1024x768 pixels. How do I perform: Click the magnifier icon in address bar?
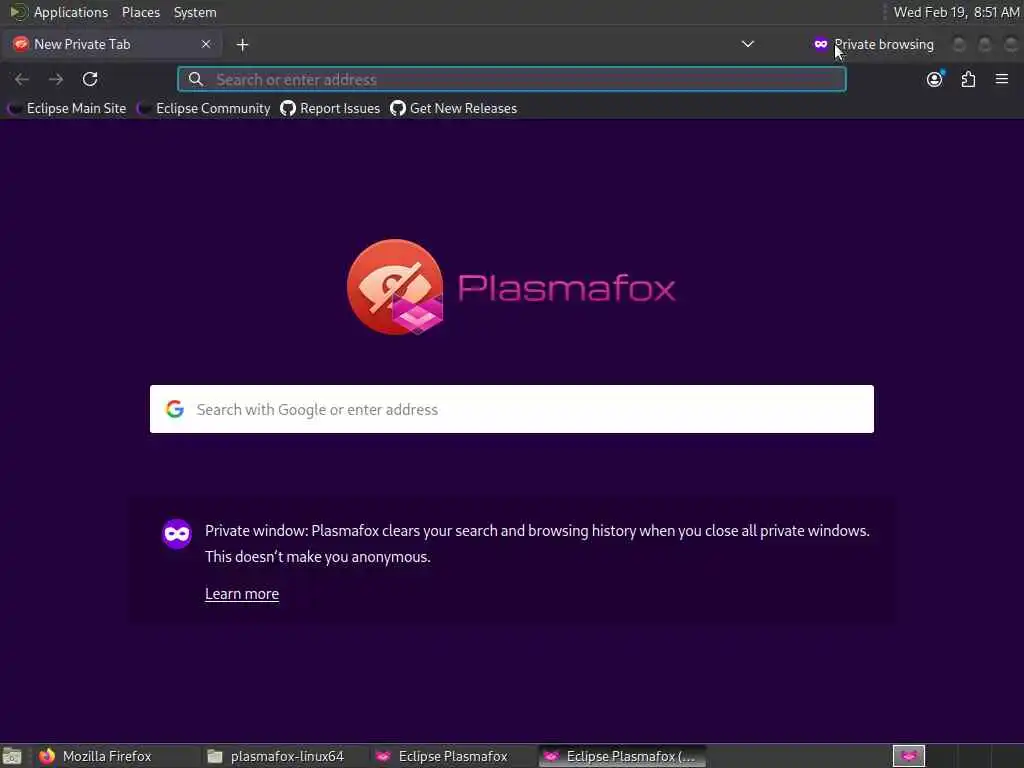tap(195, 80)
